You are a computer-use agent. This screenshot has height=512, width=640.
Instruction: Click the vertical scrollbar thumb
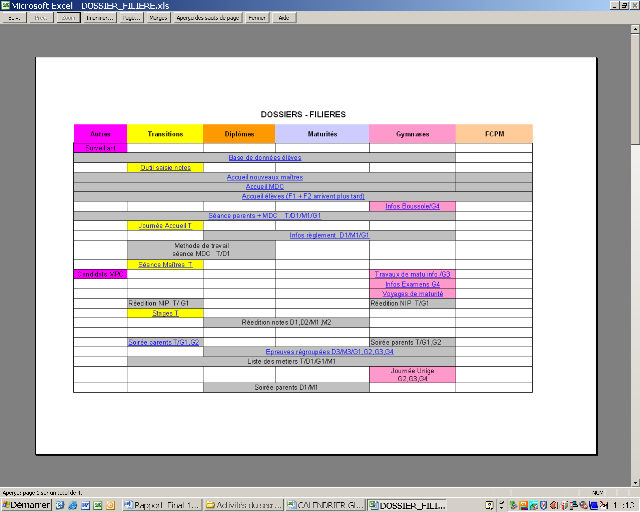635,89
